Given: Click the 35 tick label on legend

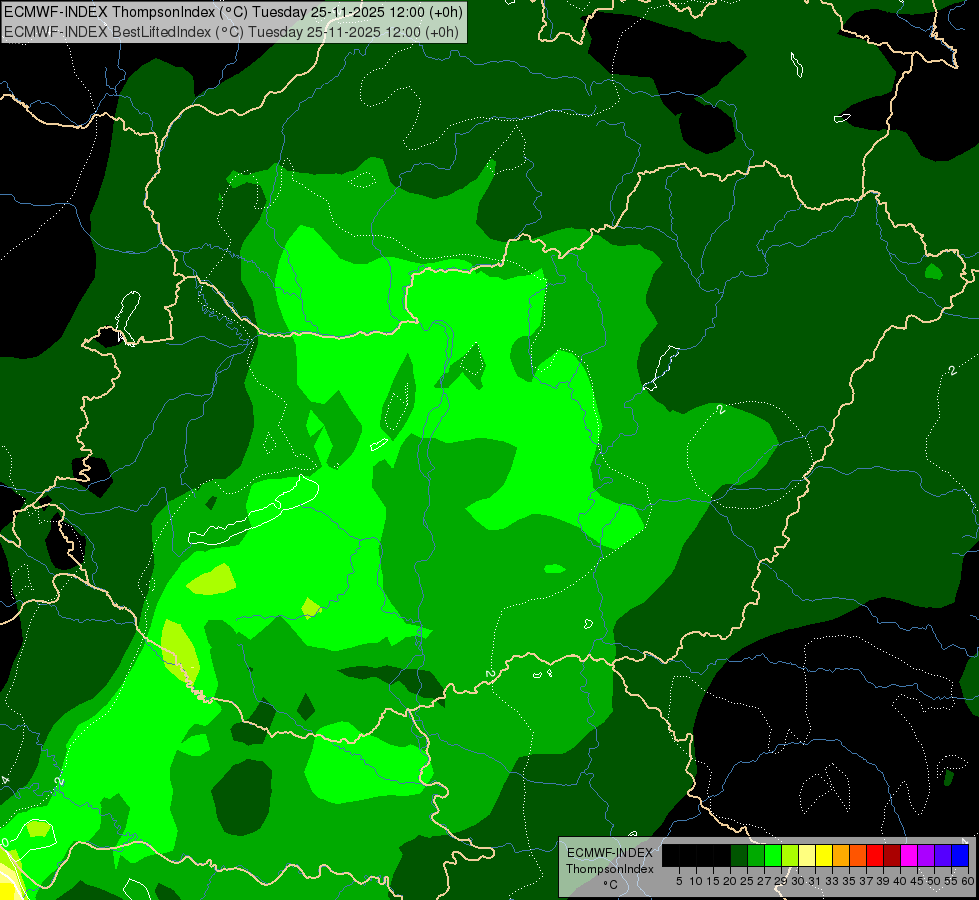Looking at the screenshot, I should (x=849, y=881).
